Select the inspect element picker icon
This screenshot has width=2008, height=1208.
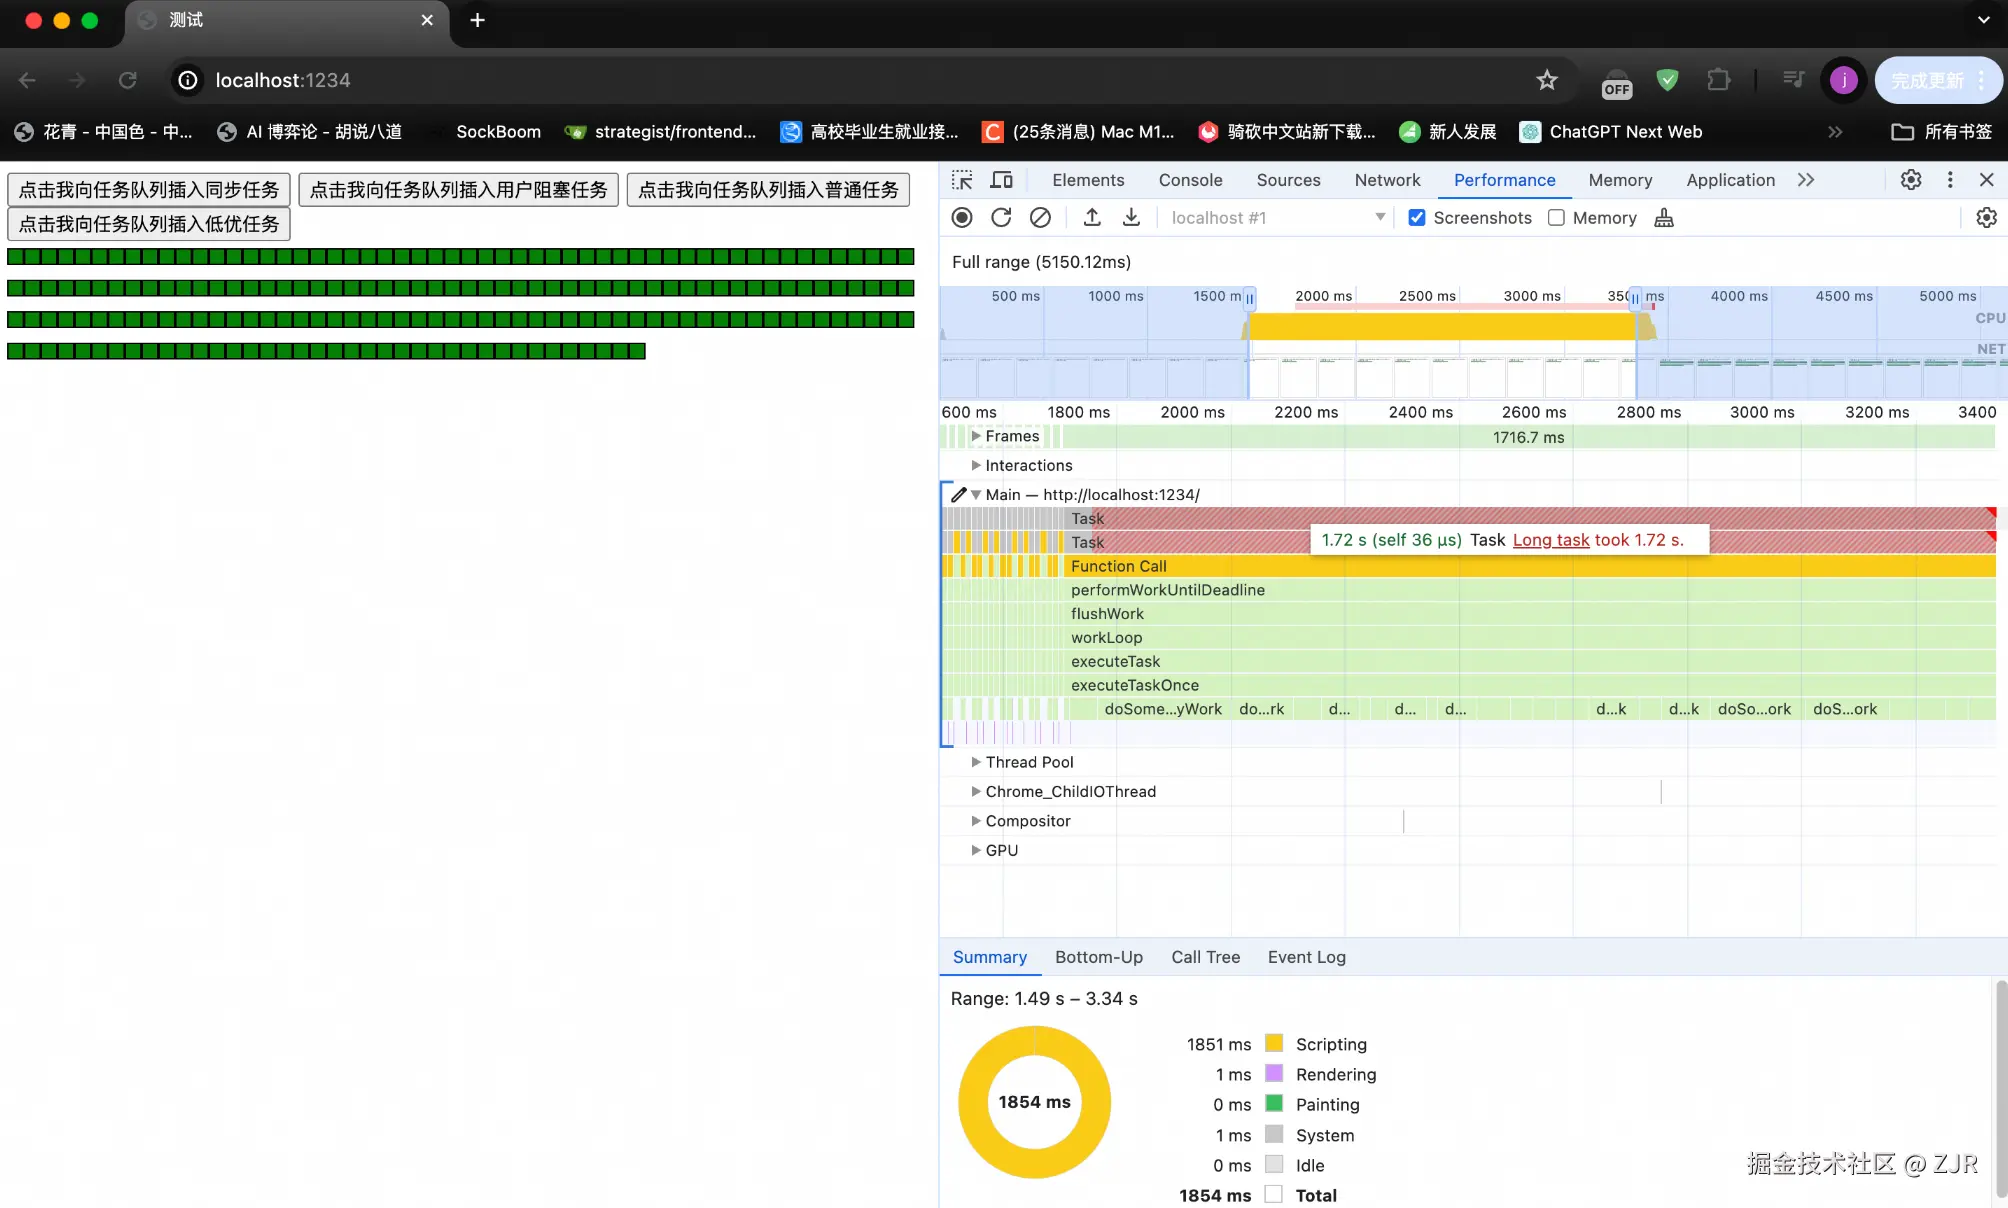962,180
